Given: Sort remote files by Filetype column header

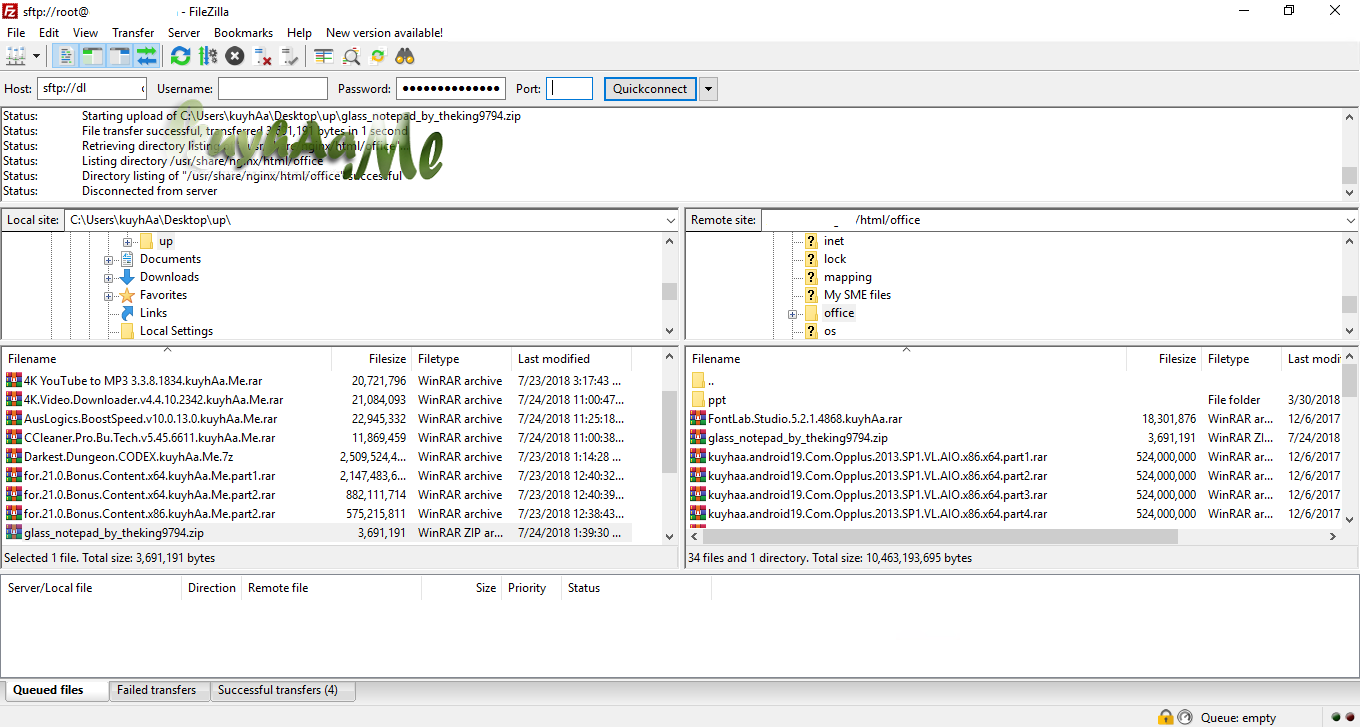Looking at the screenshot, I should (1241, 359).
